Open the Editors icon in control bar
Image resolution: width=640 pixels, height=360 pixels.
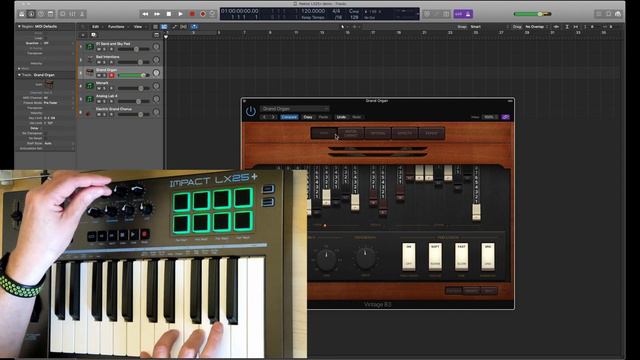82,14
